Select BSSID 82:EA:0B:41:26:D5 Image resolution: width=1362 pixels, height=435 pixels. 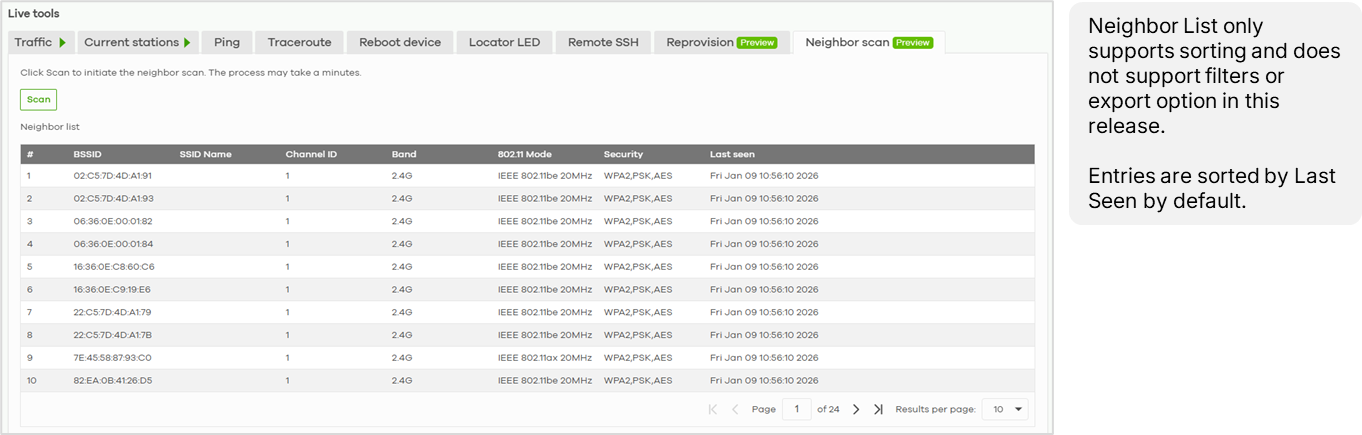tap(113, 380)
